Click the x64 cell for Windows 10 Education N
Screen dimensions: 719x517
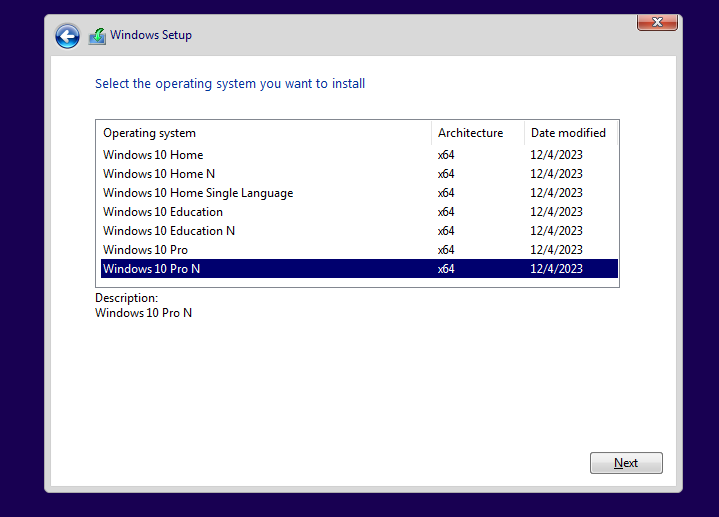click(x=446, y=231)
